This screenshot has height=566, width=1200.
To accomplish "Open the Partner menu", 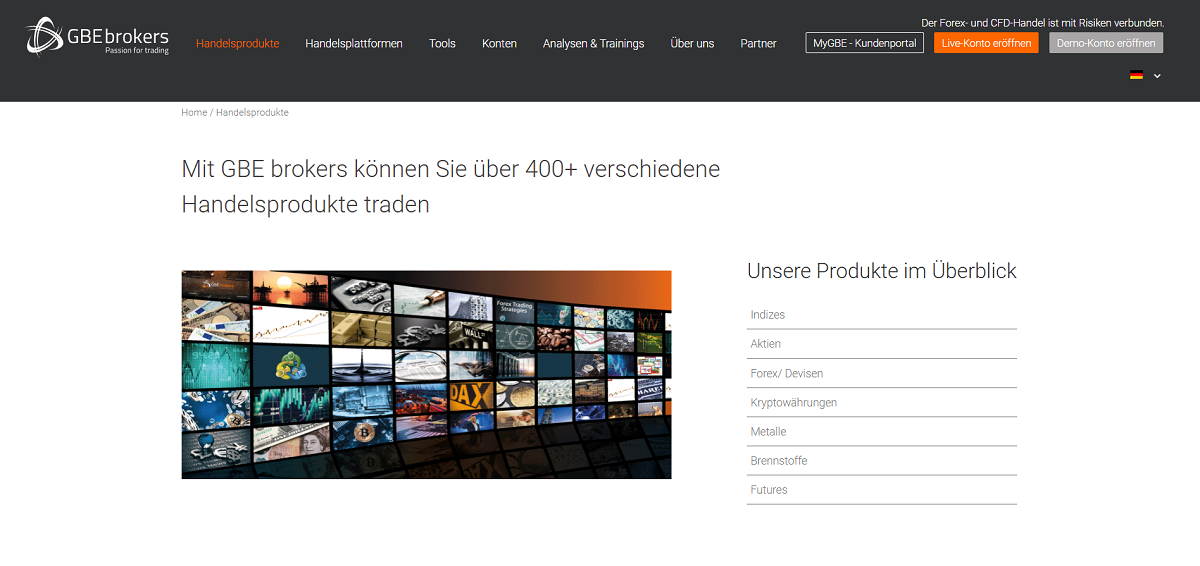I will pyautogui.click(x=758, y=43).
